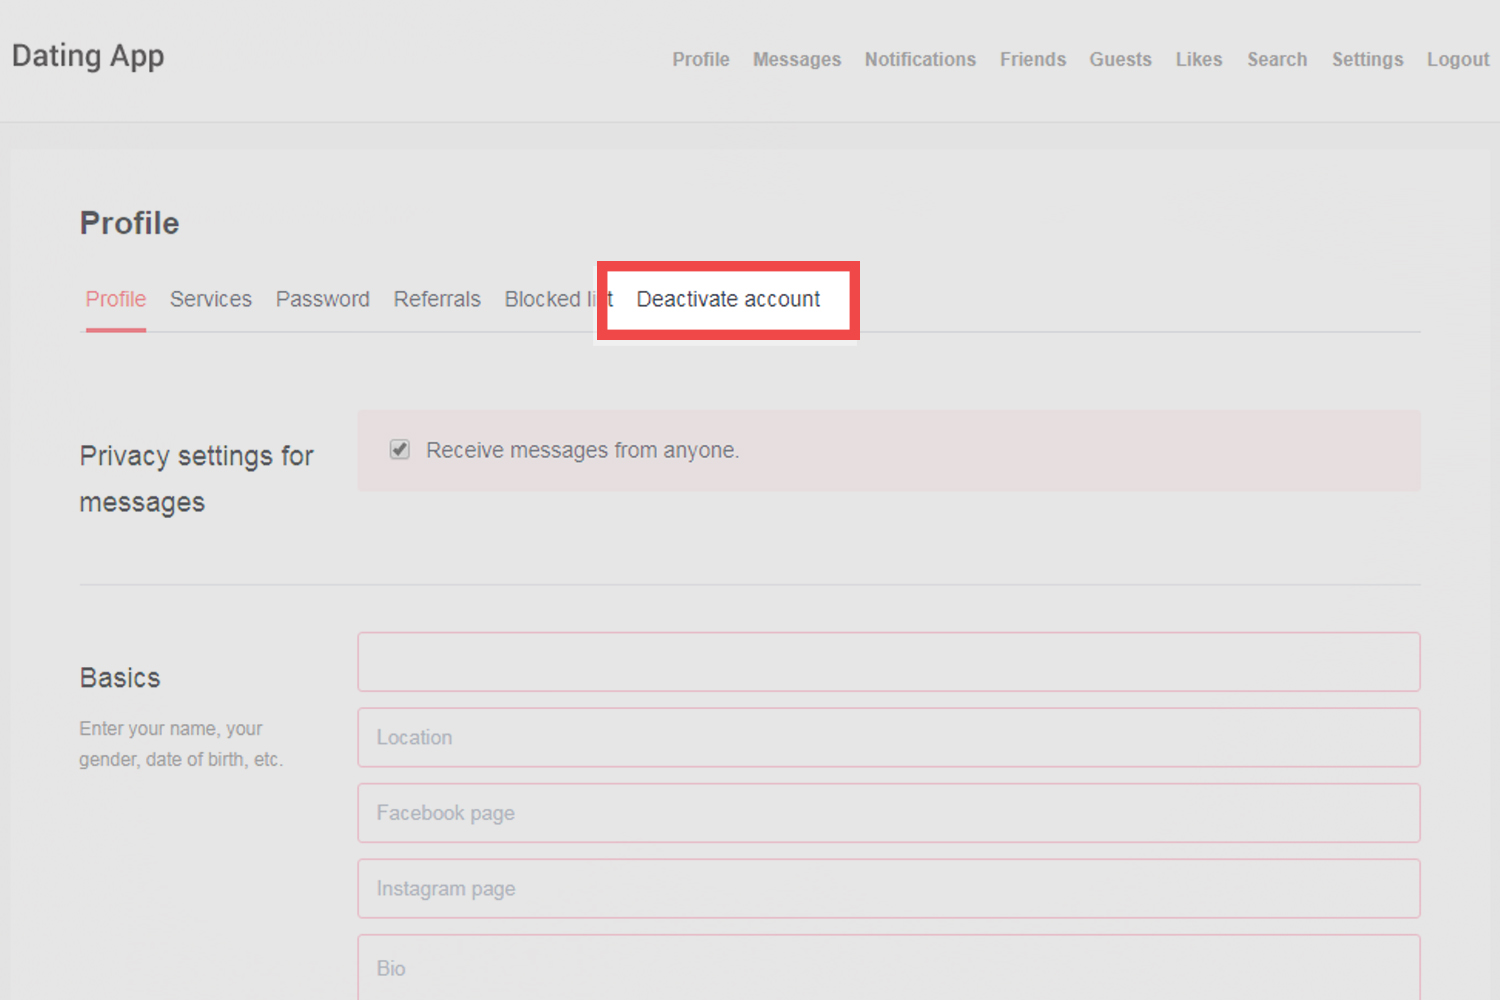Click the empty name field above Location
This screenshot has width=1500, height=1000.
pos(888,662)
